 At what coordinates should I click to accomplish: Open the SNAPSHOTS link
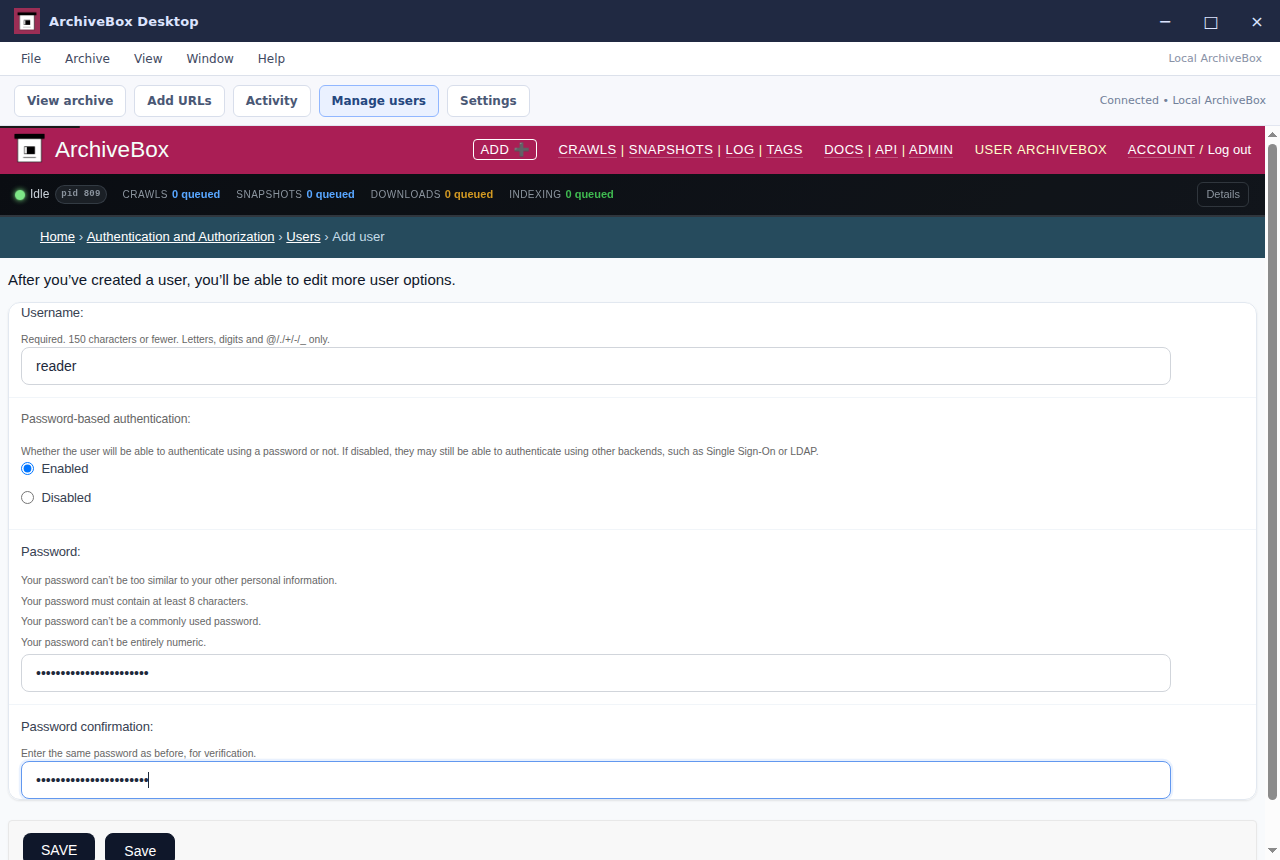tap(671, 150)
